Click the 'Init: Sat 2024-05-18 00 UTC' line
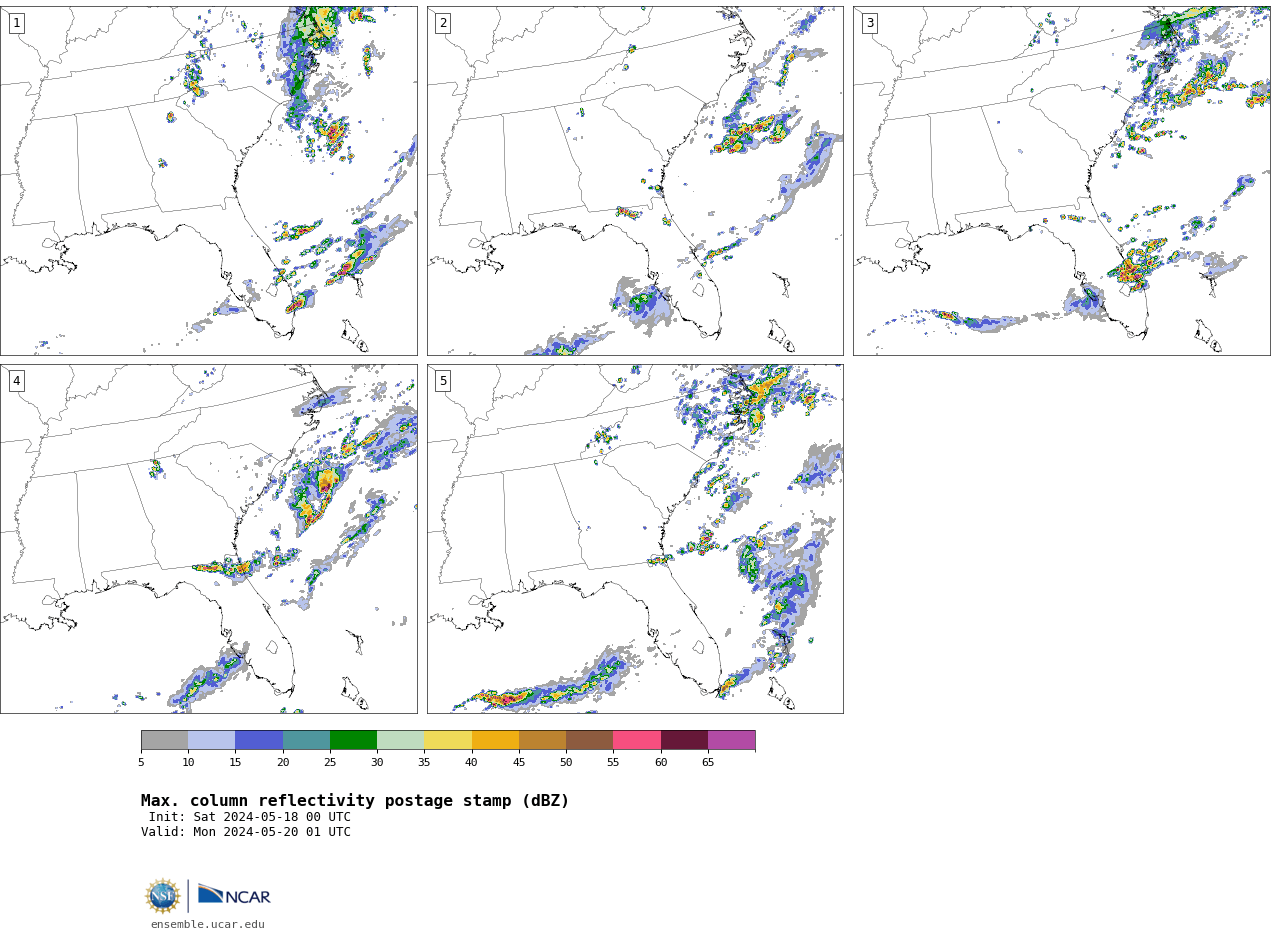The width and height of the screenshot is (1280, 936). click(250, 817)
